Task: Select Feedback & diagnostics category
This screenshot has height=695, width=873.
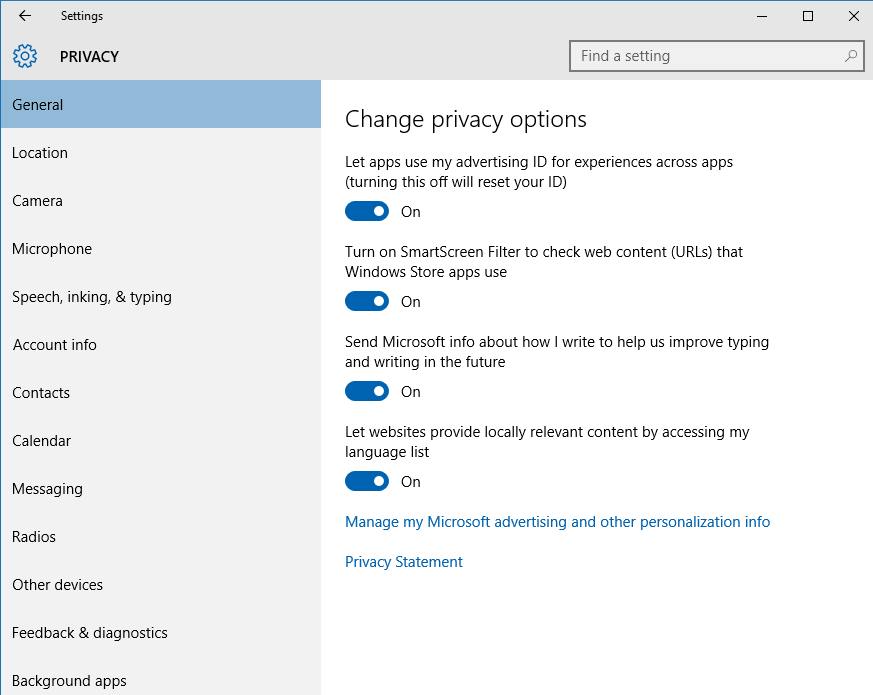Action: coord(161,633)
